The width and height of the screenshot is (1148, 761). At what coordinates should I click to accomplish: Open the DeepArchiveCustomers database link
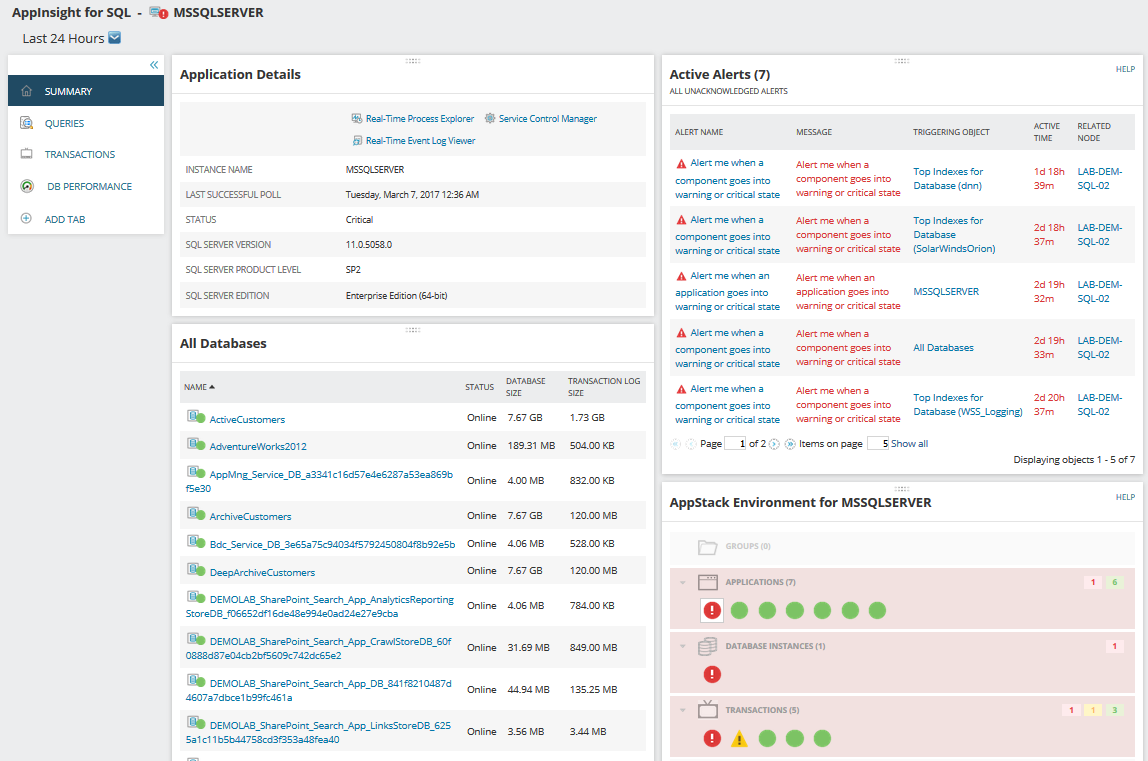click(x=262, y=573)
